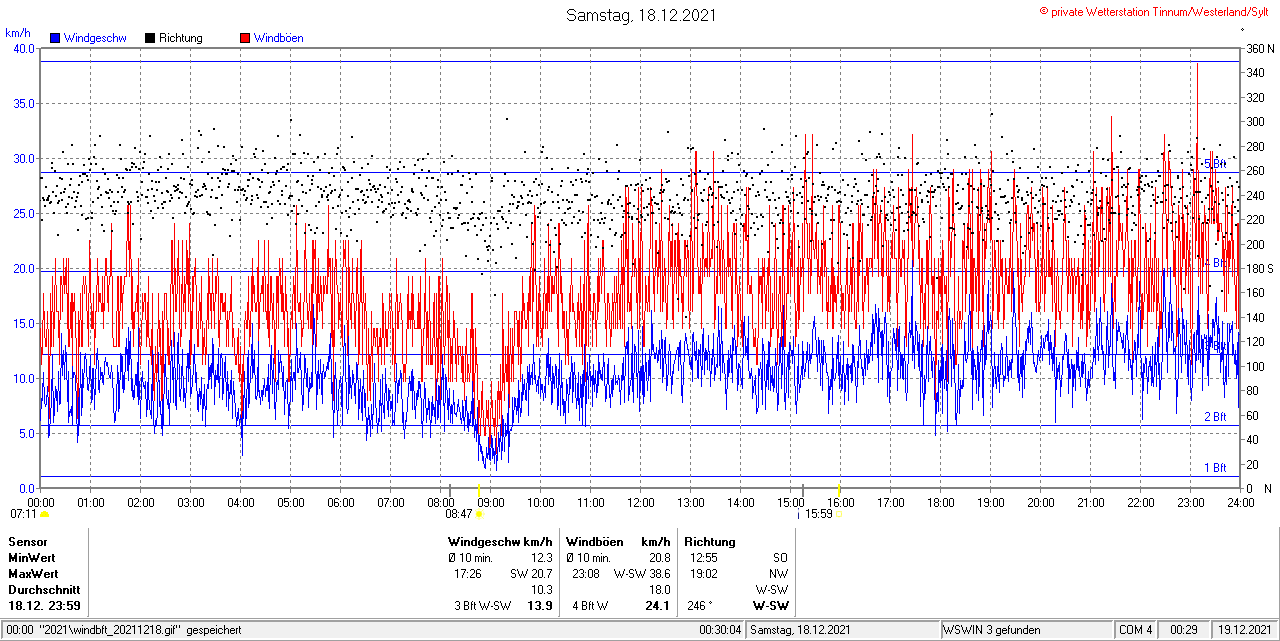
Task: Click the SO direction value
Action: 780,558
